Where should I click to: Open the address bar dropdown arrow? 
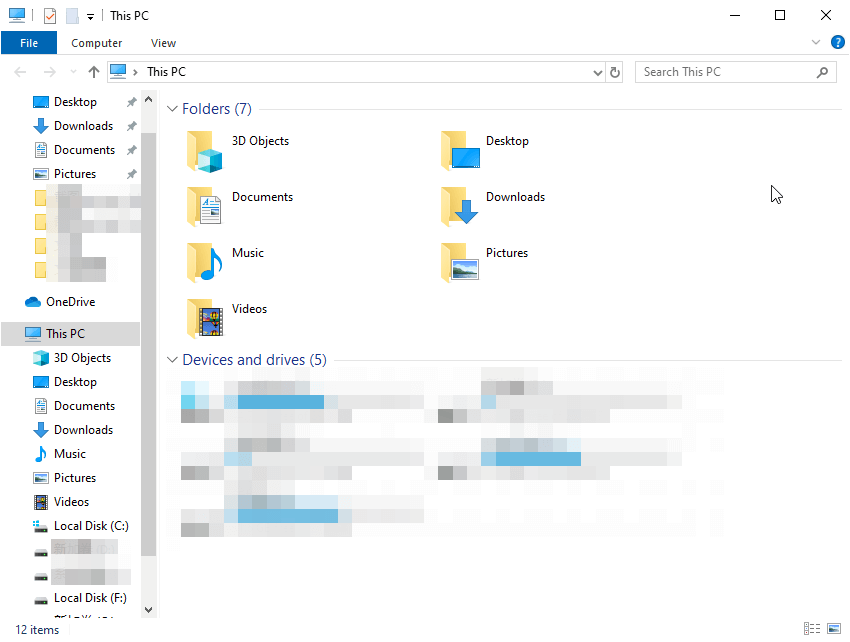[x=597, y=71]
